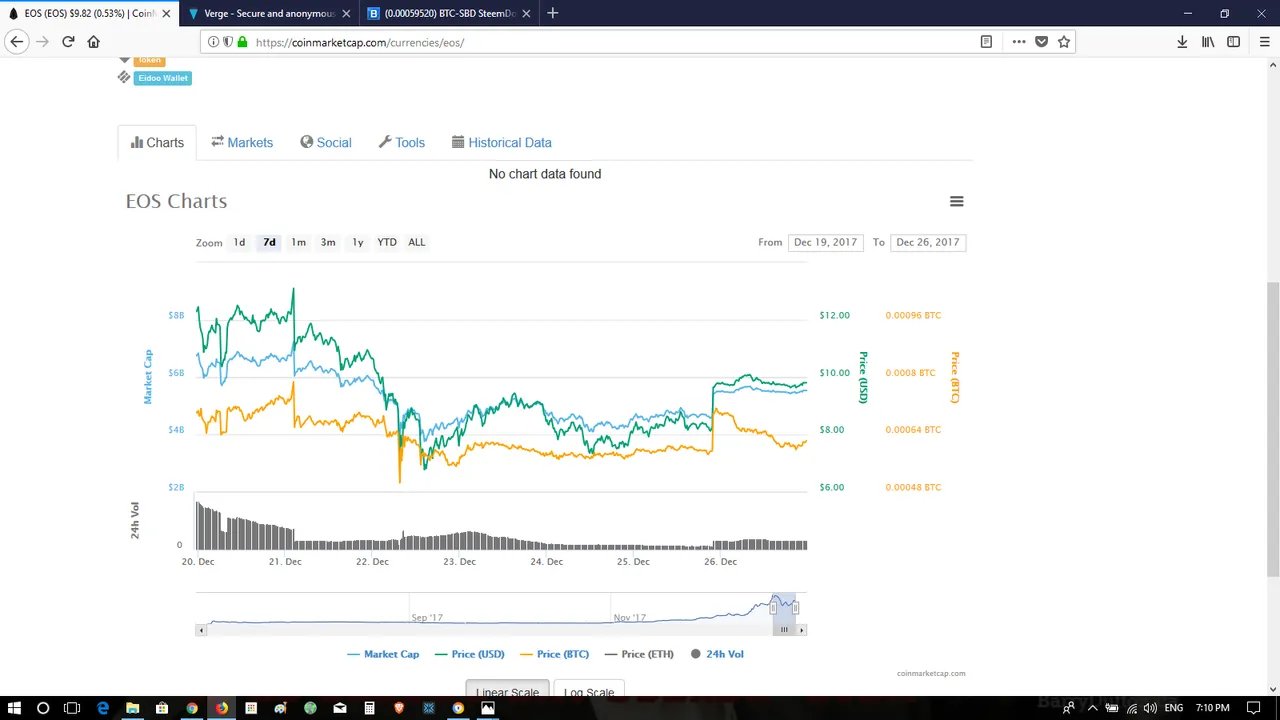Show the Firefox sidebars icon
The height and width of the screenshot is (720, 1280).
pyautogui.click(x=1234, y=42)
